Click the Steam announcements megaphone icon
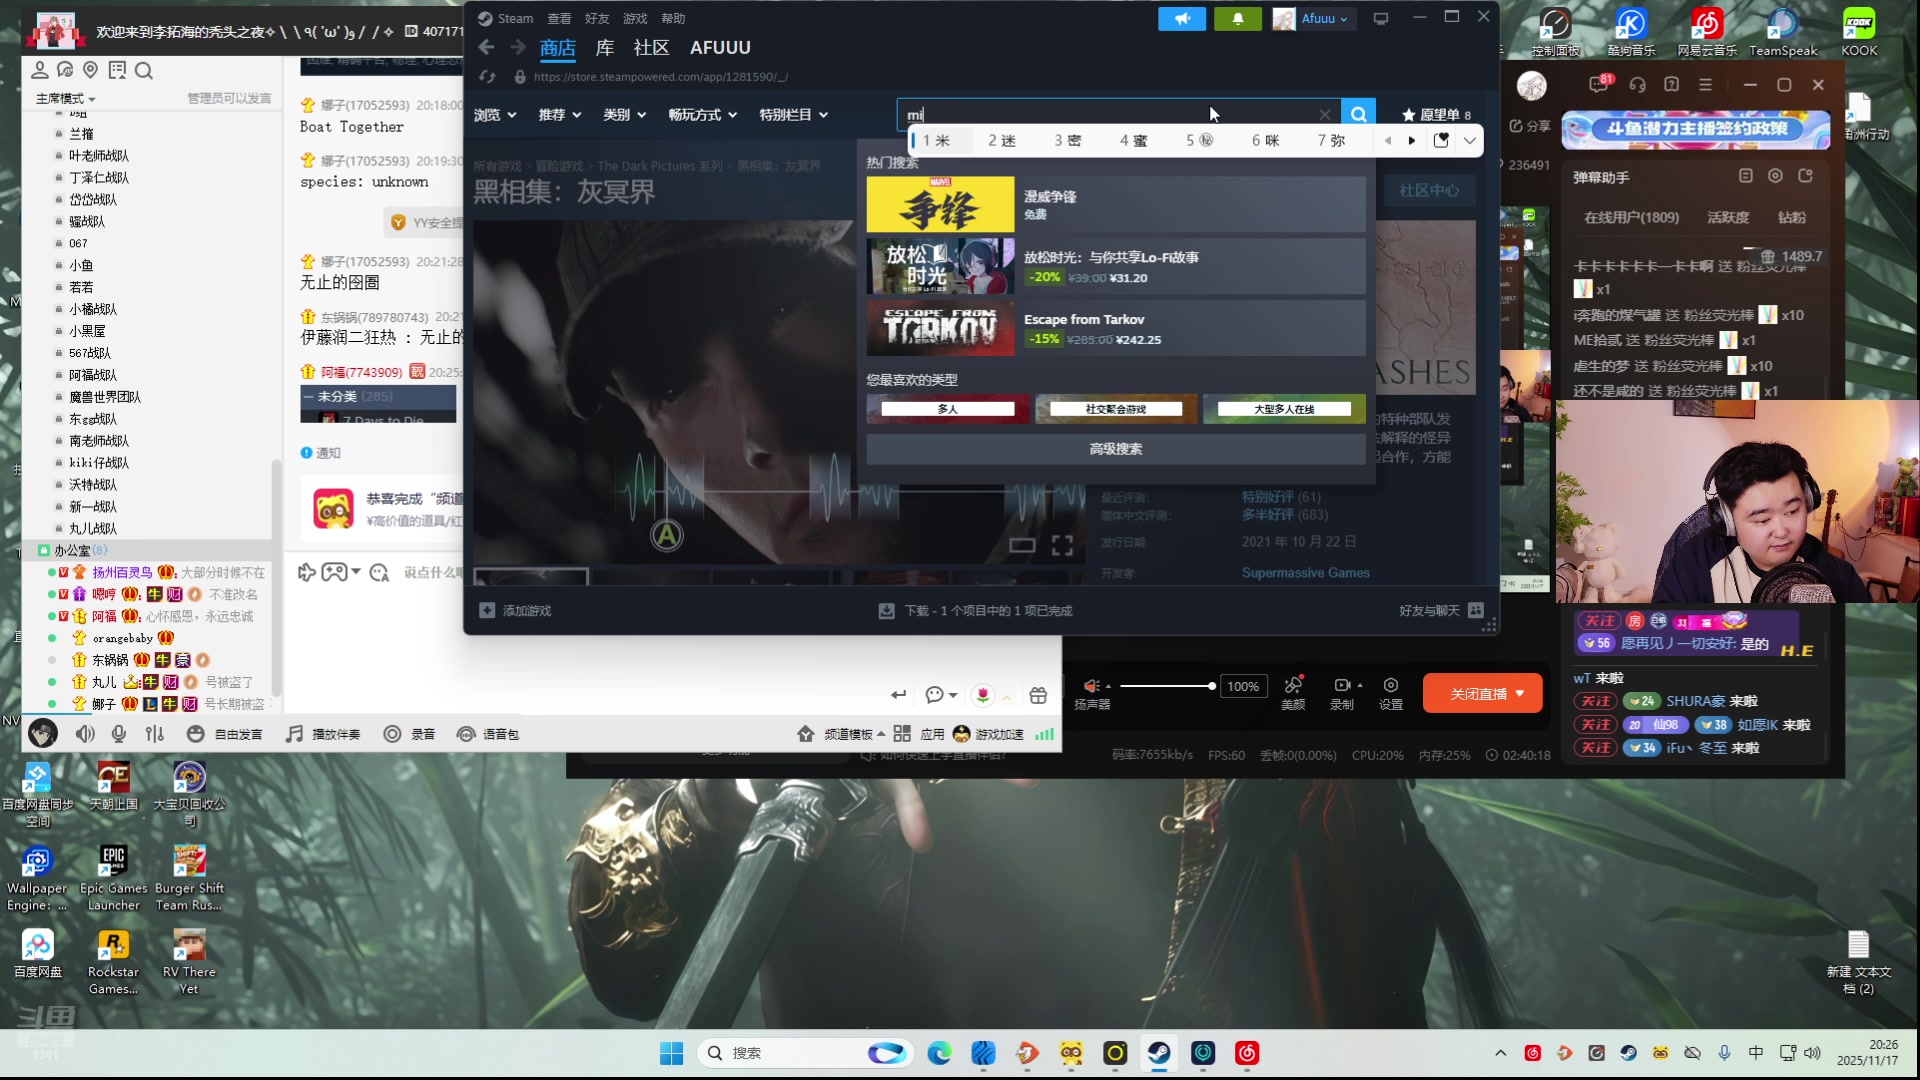Image resolution: width=1920 pixels, height=1080 pixels. tap(1182, 18)
